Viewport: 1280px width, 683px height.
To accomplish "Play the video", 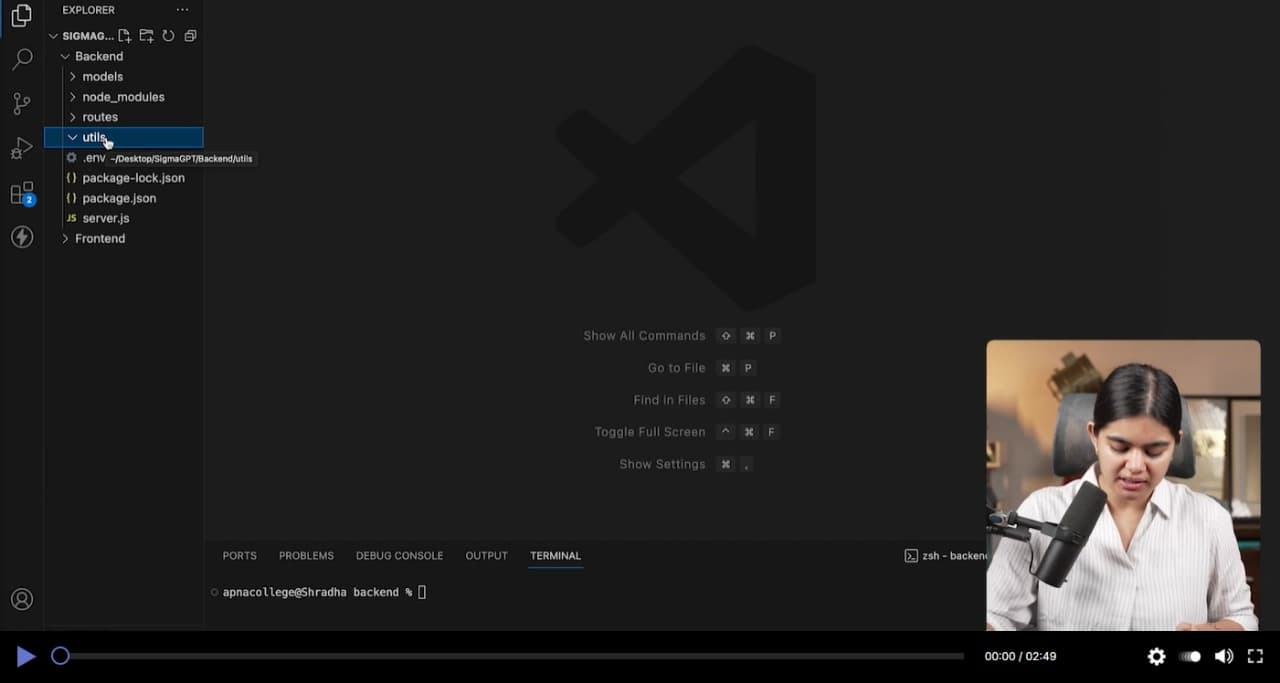I will [x=26, y=656].
